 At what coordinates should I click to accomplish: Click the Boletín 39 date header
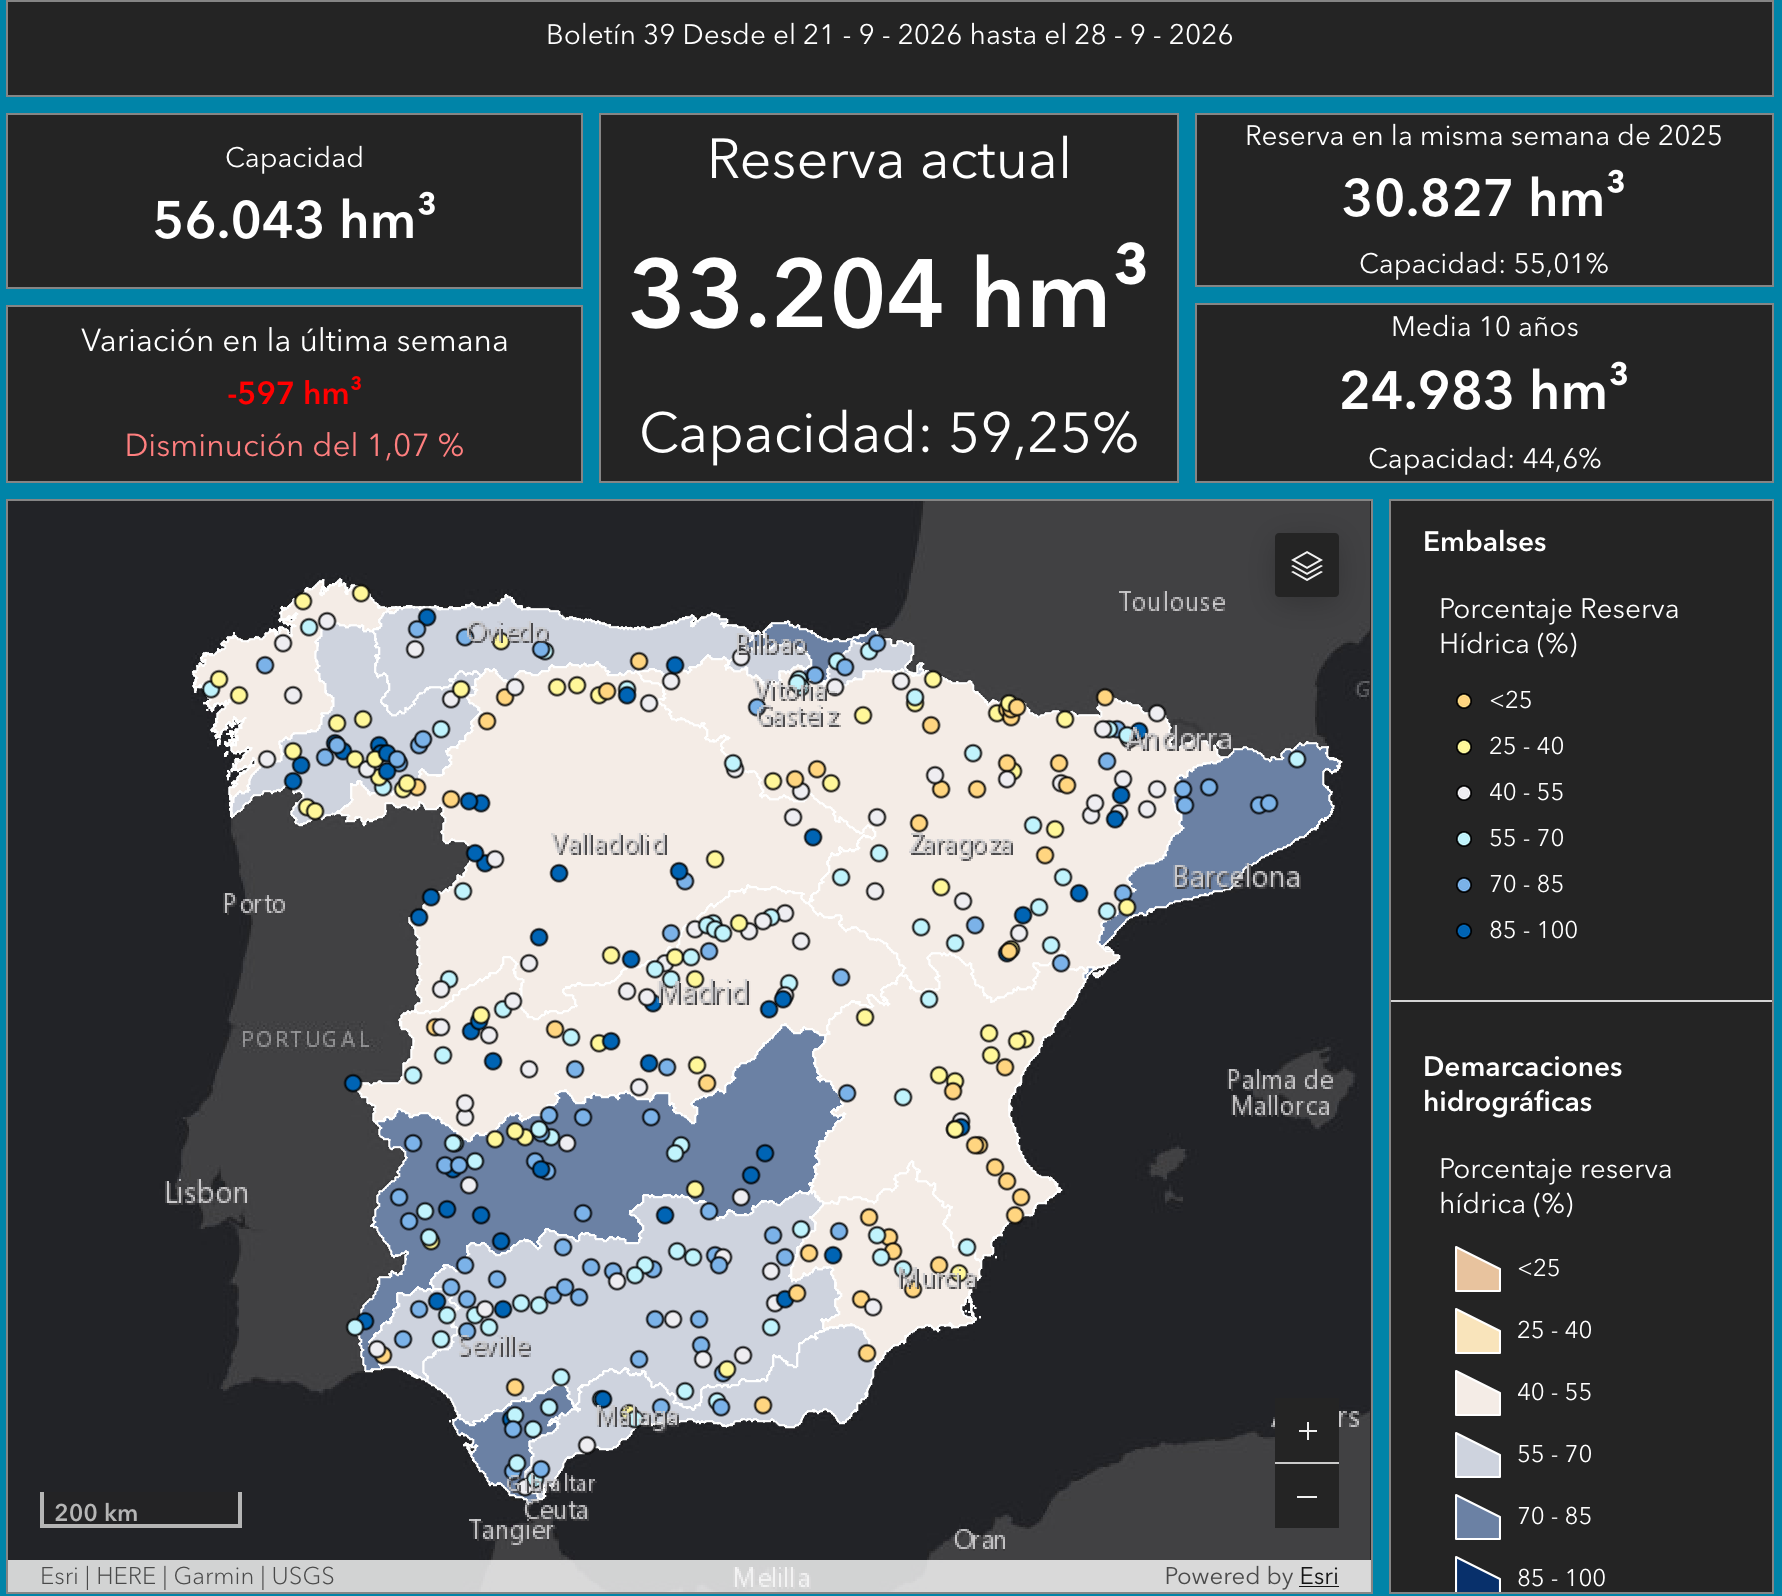[x=889, y=35]
